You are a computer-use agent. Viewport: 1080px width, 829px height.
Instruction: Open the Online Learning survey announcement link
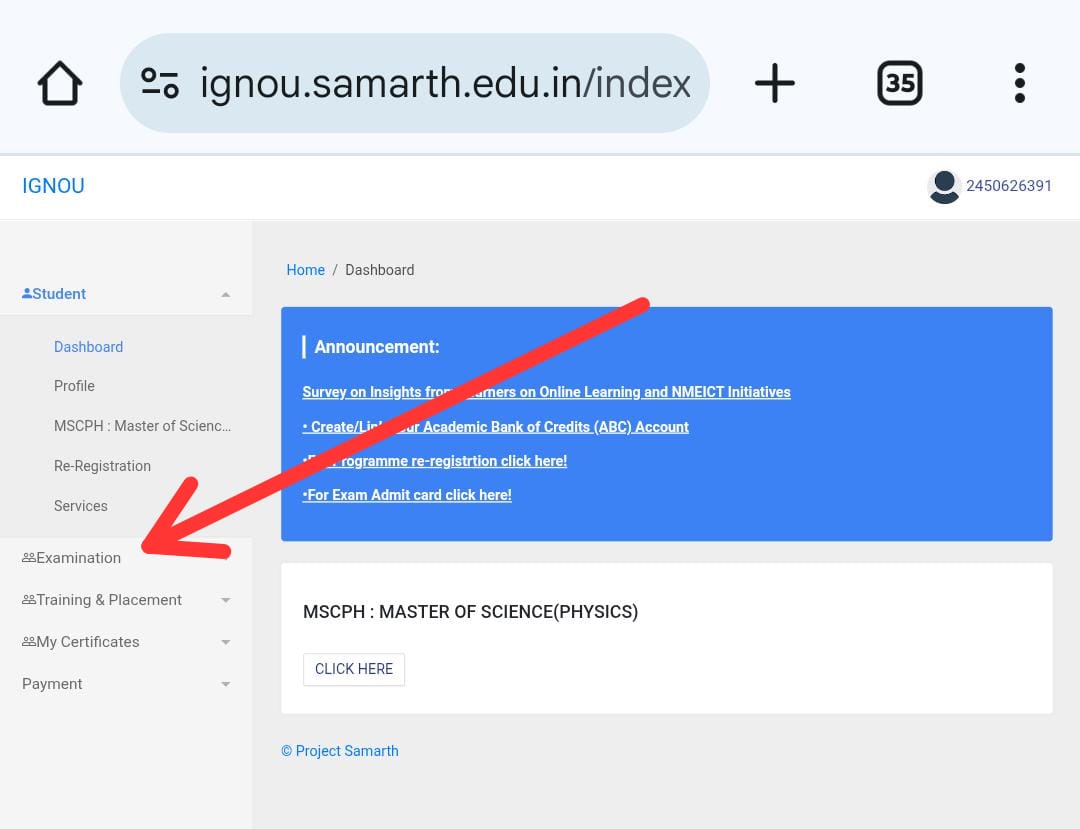tap(546, 392)
